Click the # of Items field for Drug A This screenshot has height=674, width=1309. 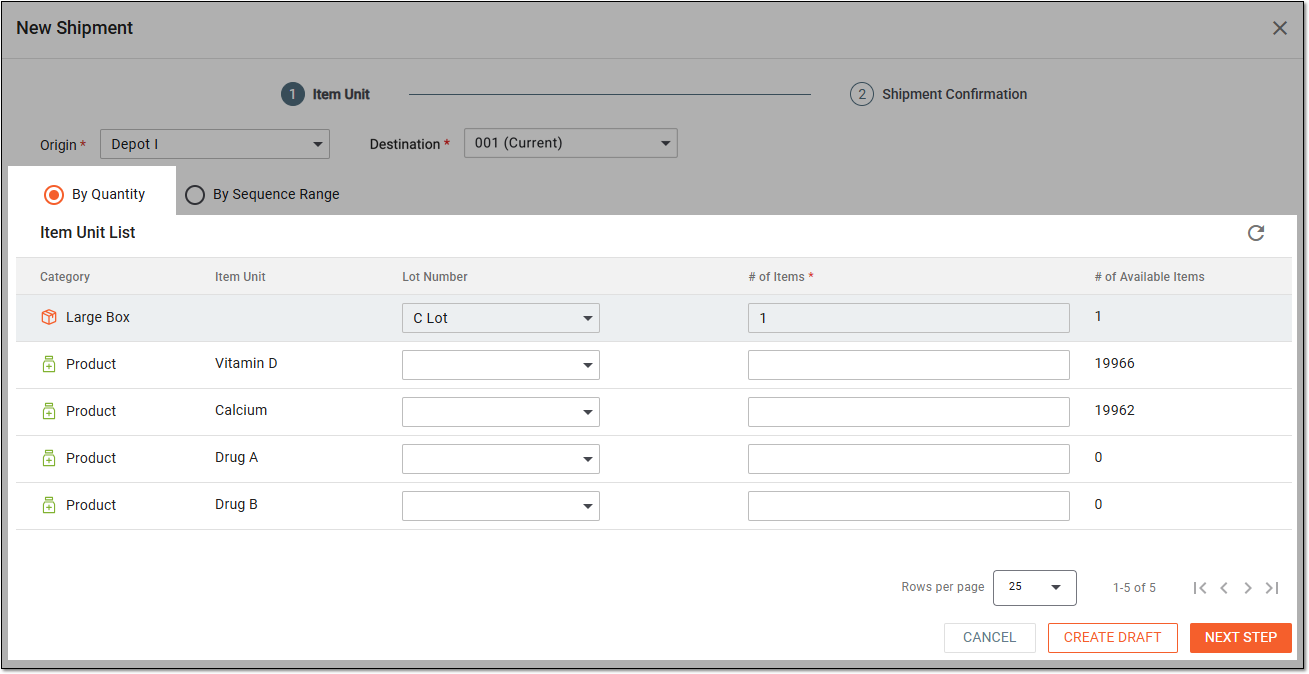(x=909, y=459)
